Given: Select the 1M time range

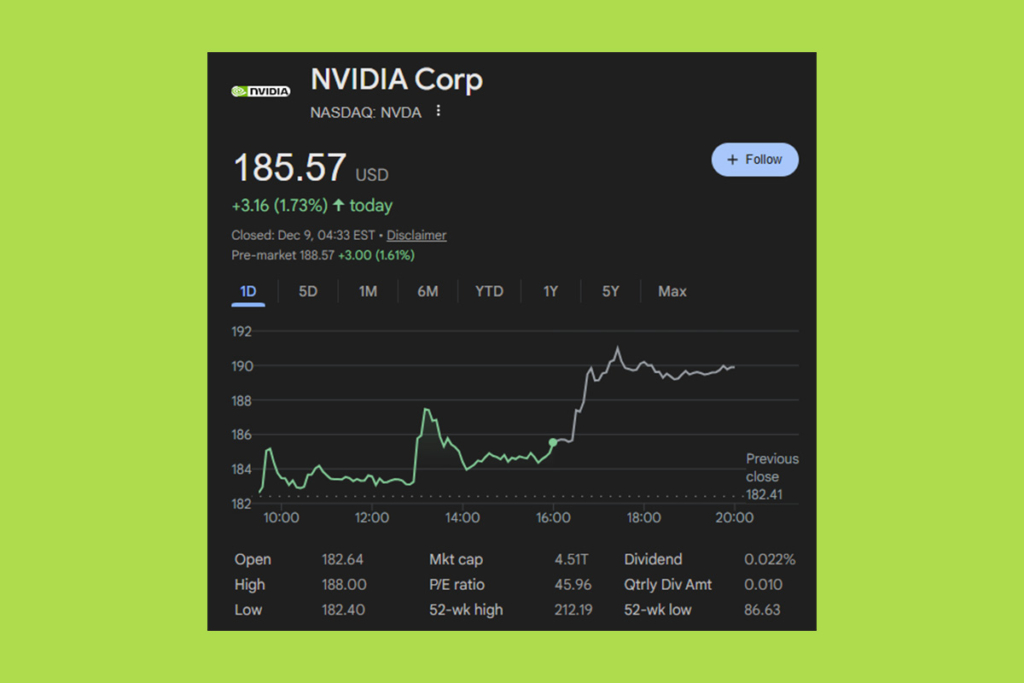Looking at the screenshot, I should pos(367,291).
